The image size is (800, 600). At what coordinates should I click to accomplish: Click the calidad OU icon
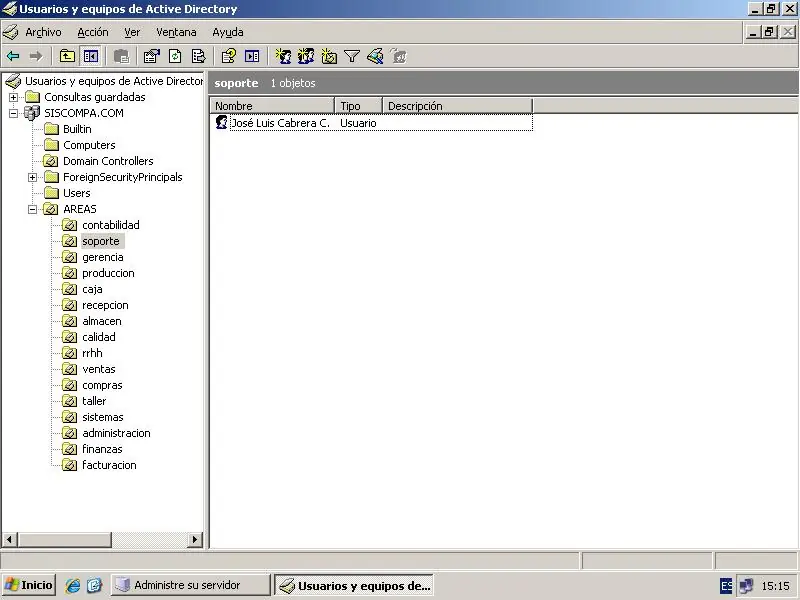pos(69,337)
